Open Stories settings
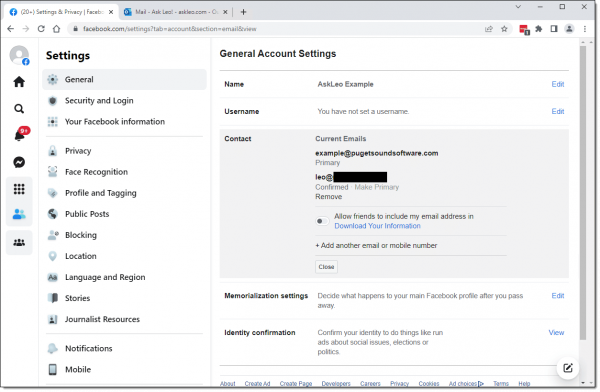Viewport: 600px width, 392px height. coord(124,298)
